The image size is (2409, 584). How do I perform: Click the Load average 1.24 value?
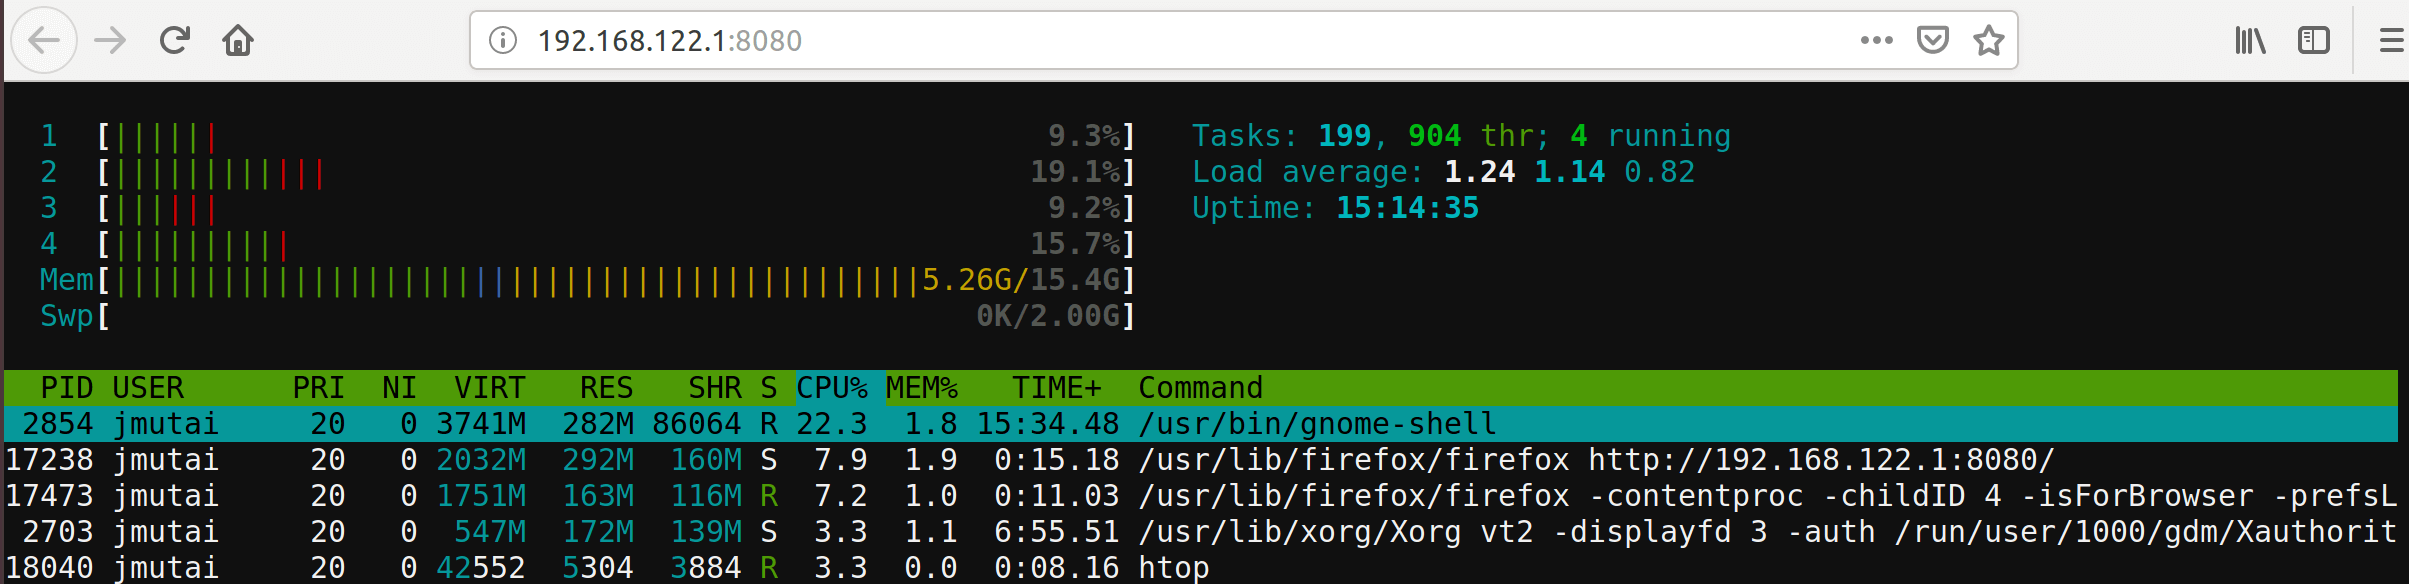pyautogui.click(x=1480, y=172)
